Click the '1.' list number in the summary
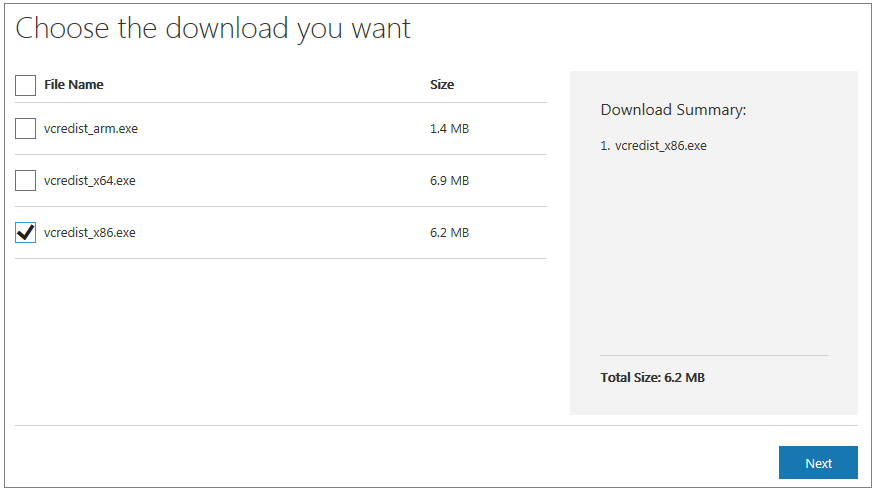Image resolution: width=876 pixels, height=494 pixels. [x=605, y=146]
